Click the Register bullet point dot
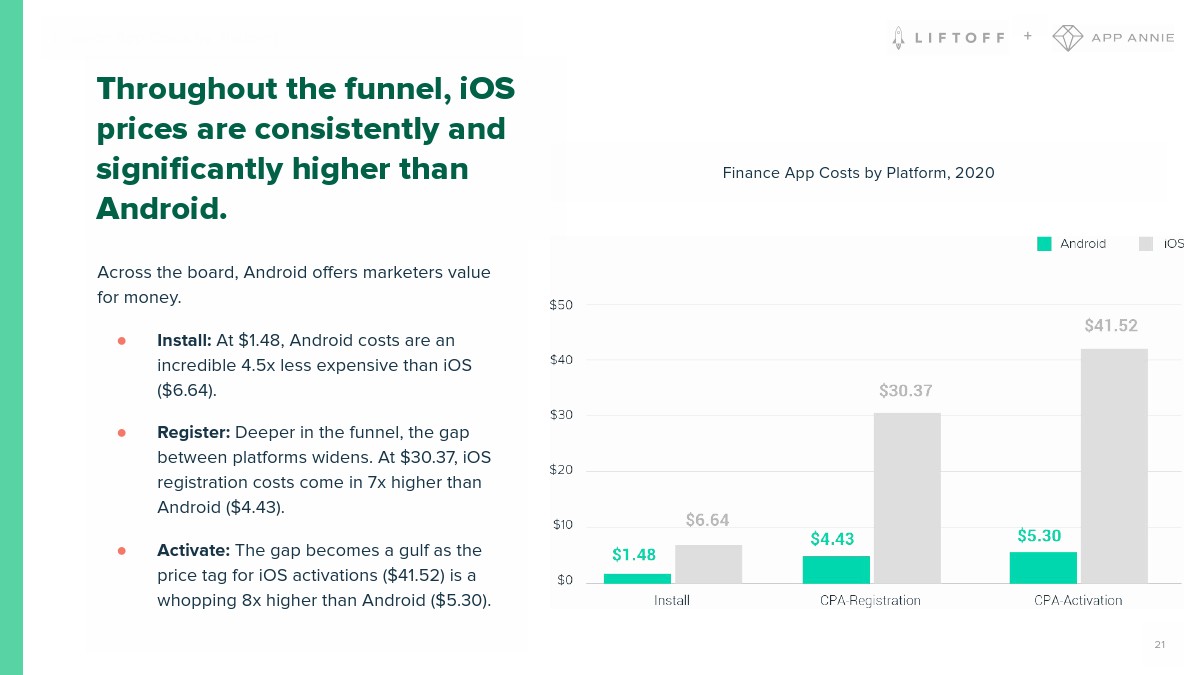Viewport: 1200px width, 675px height. pyautogui.click(x=122, y=433)
